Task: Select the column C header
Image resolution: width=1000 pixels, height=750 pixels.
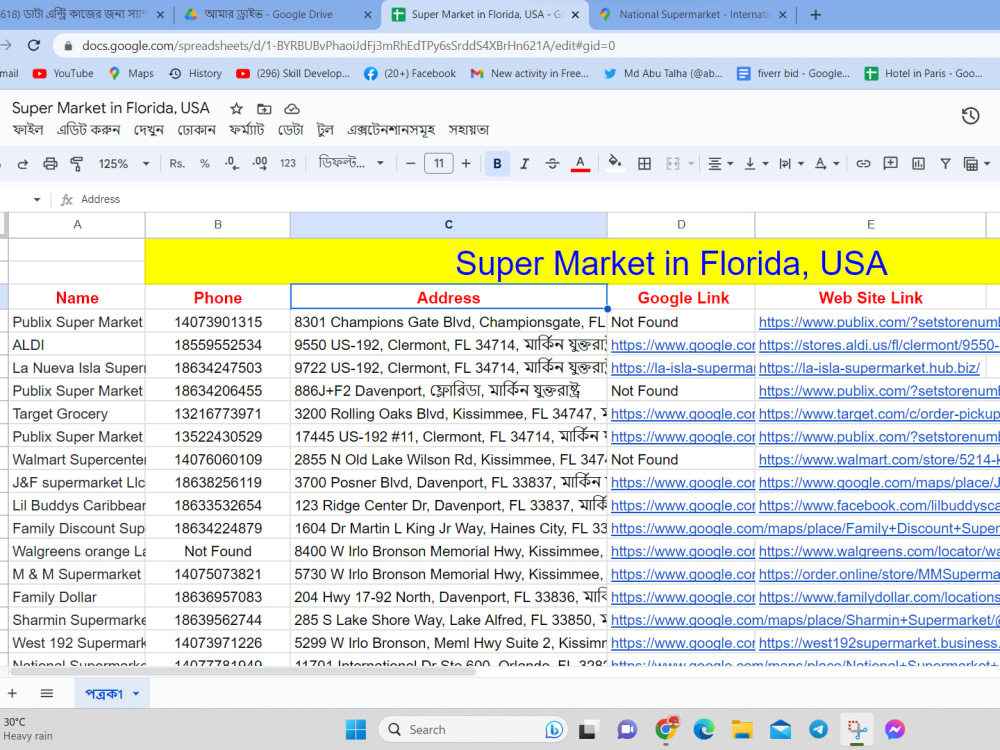Action: pos(448,224)
